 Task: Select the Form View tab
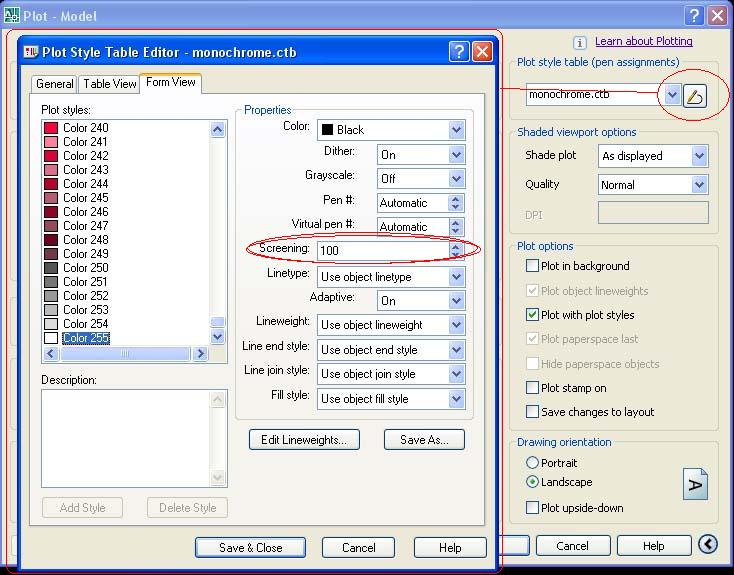click(x=170, y=82)
